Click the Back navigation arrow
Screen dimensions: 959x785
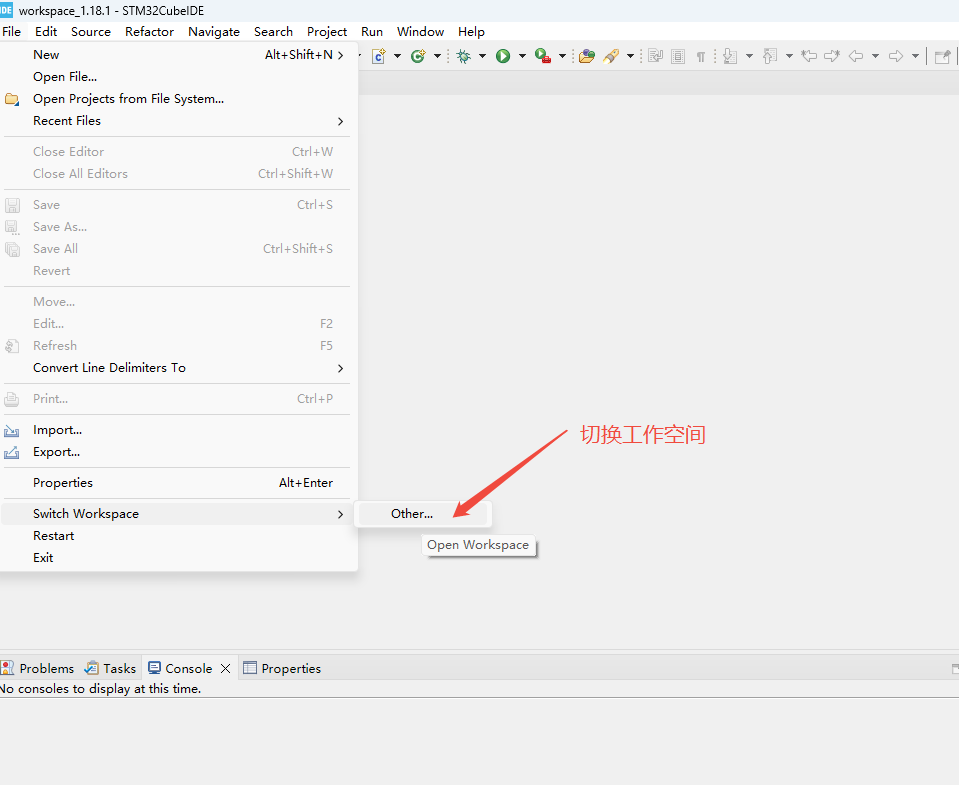(x=856, y=56)
